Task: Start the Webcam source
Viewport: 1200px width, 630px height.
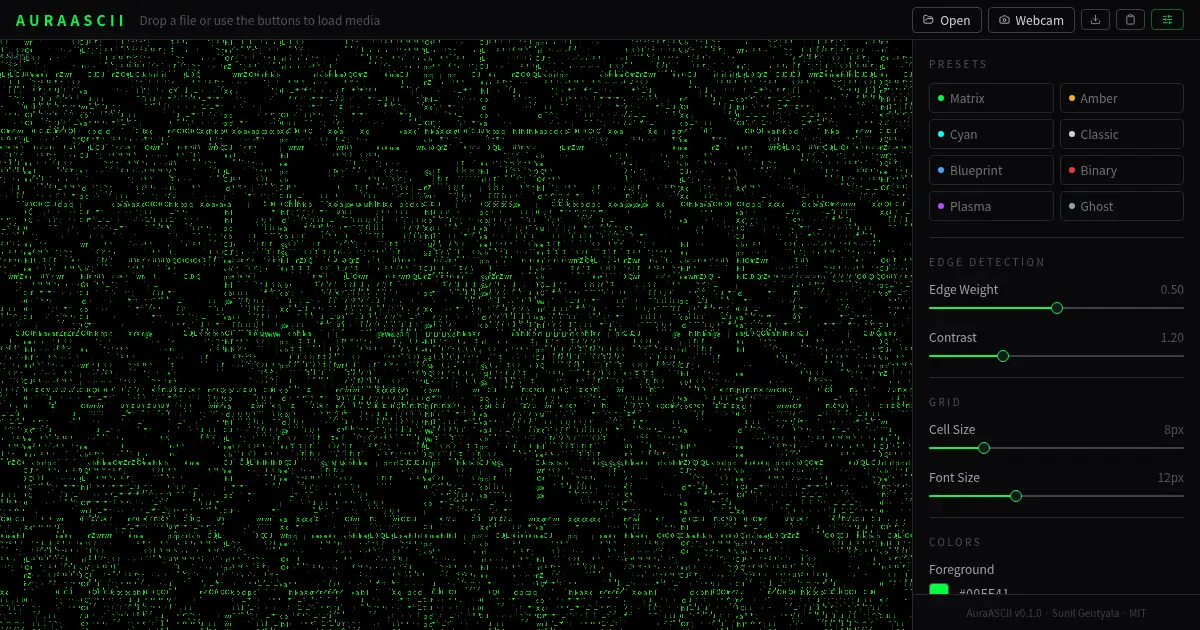Action: (1031, 20)
